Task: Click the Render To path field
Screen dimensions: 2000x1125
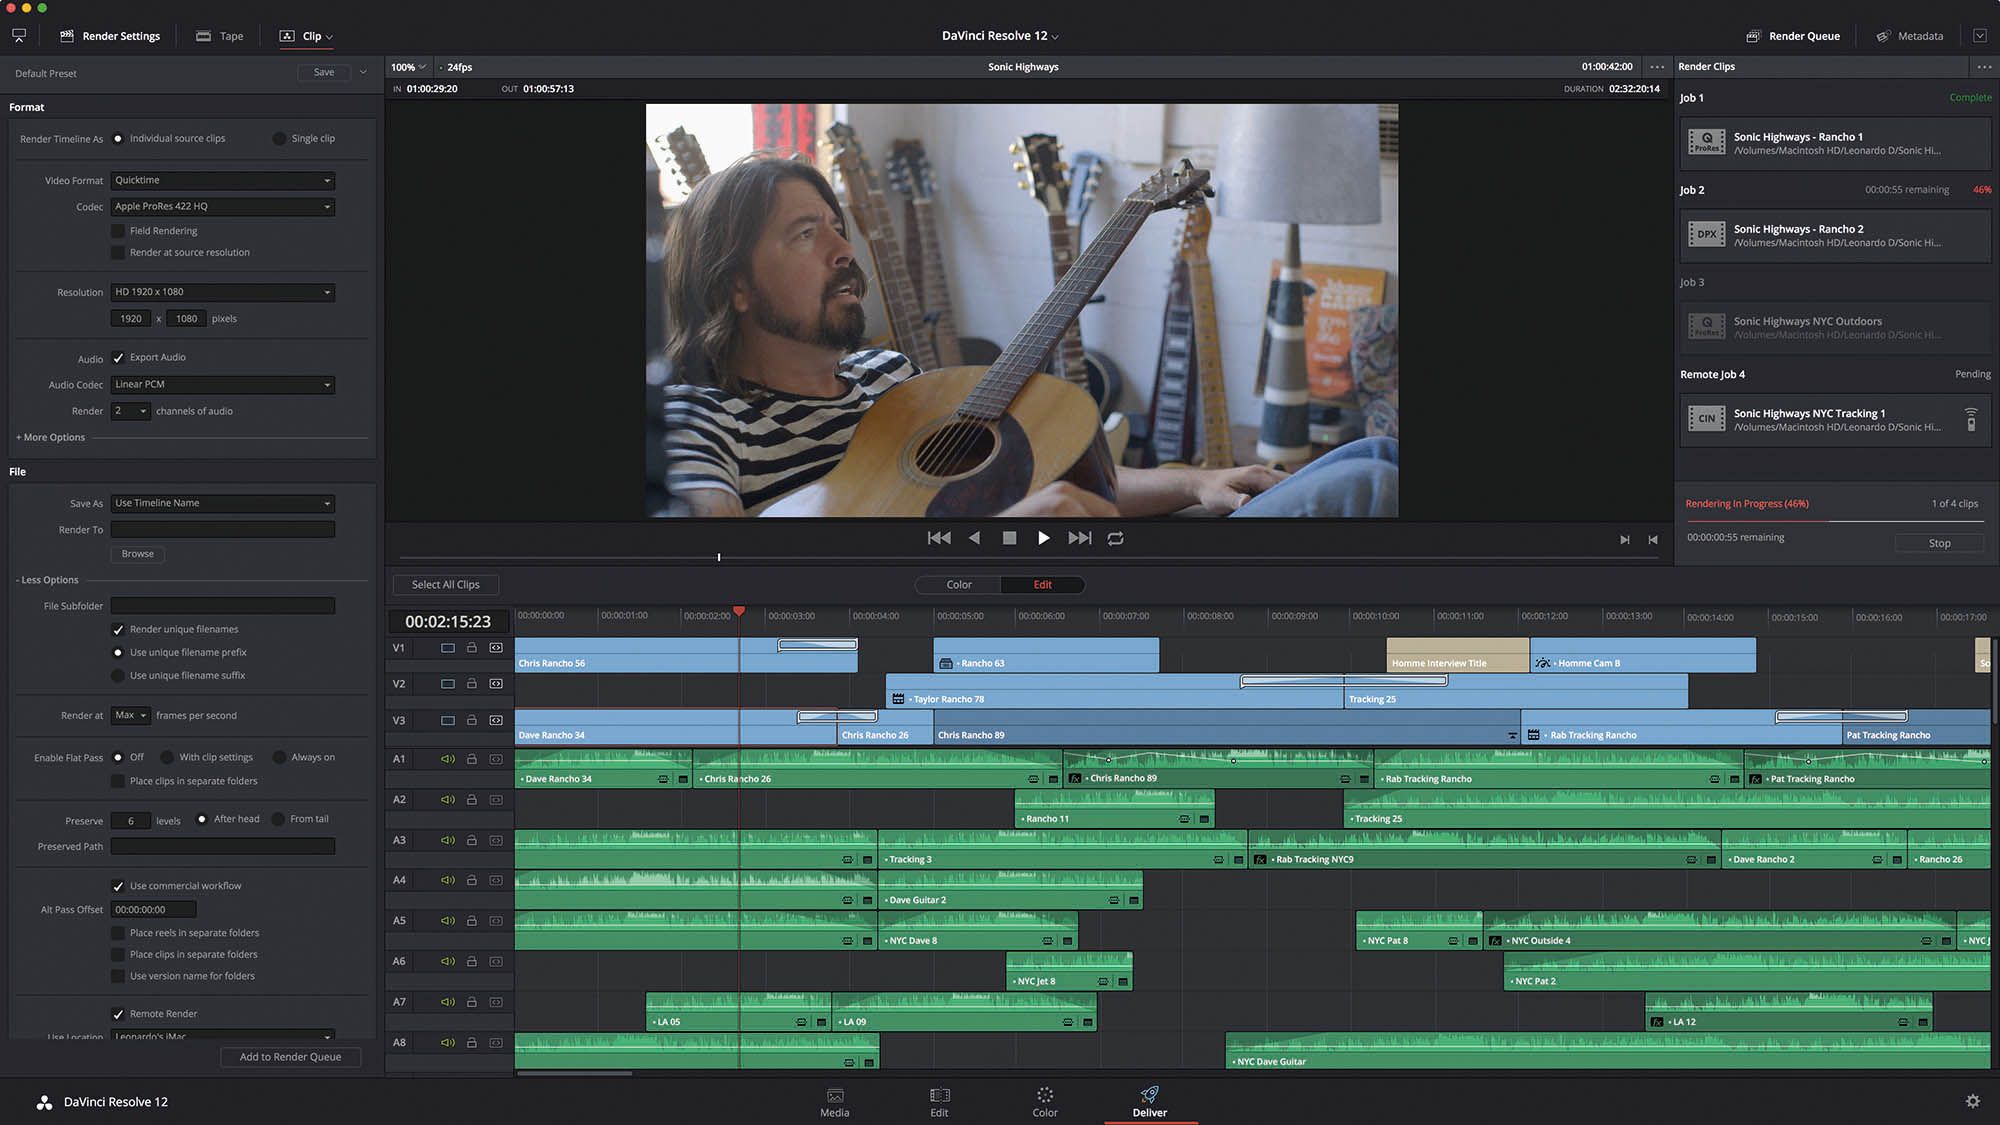Action: click(222, 529)
